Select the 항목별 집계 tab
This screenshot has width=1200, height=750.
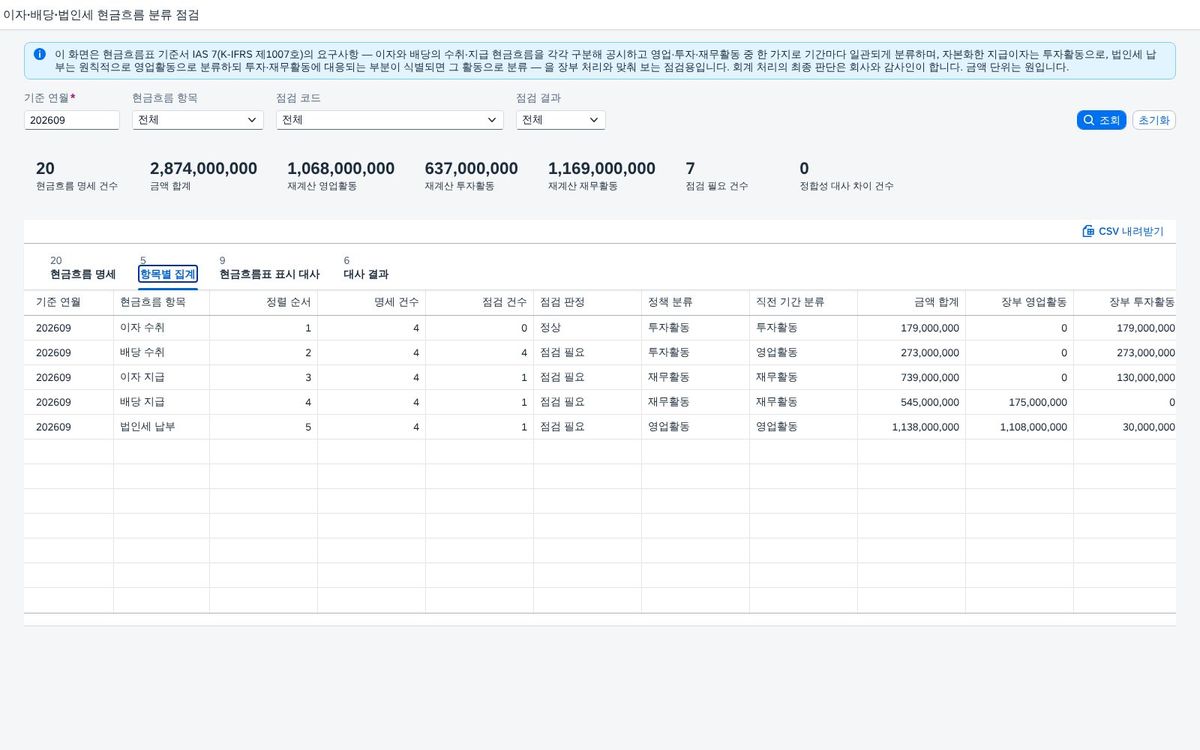[168, 274]
